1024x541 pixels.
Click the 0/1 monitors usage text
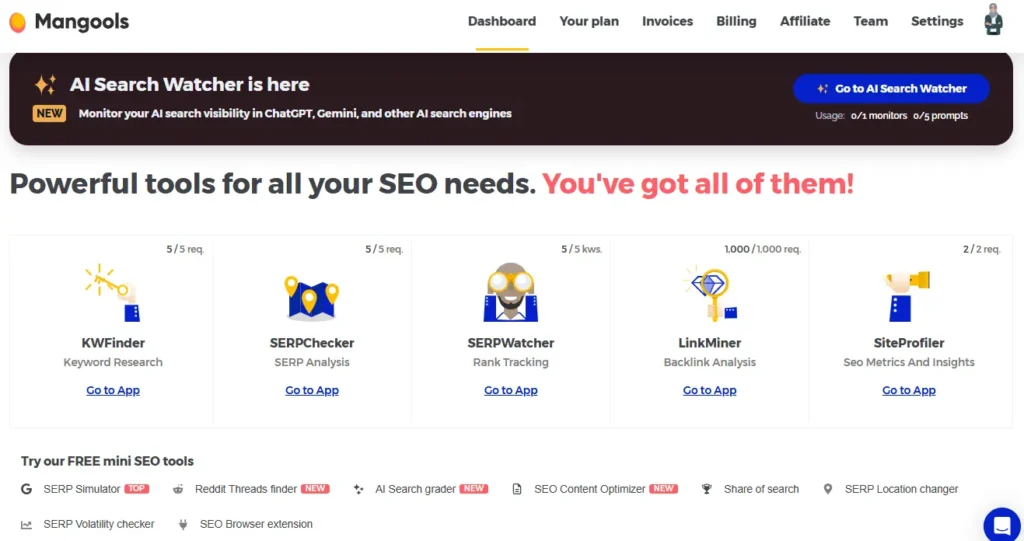point(878,116)
